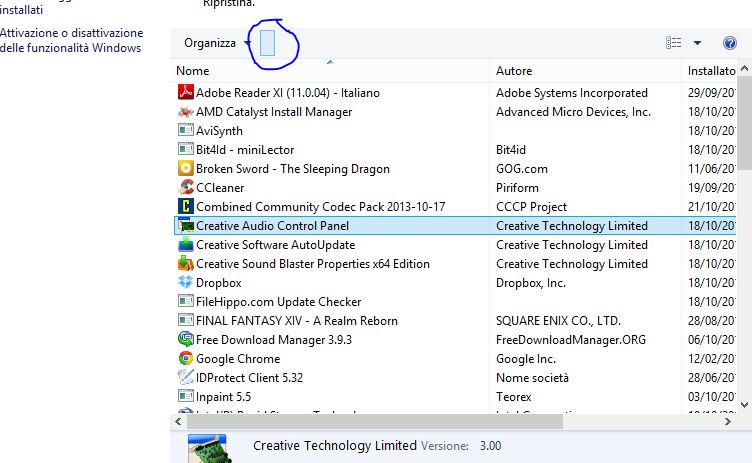Click the FileHippo.com Update Checker icon
This screenshot has height=463, width=752.
(186, 301)
